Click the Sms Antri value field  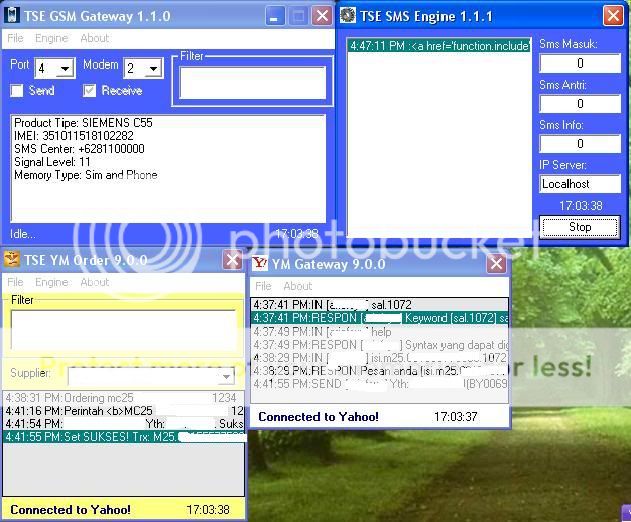point(580,104)
